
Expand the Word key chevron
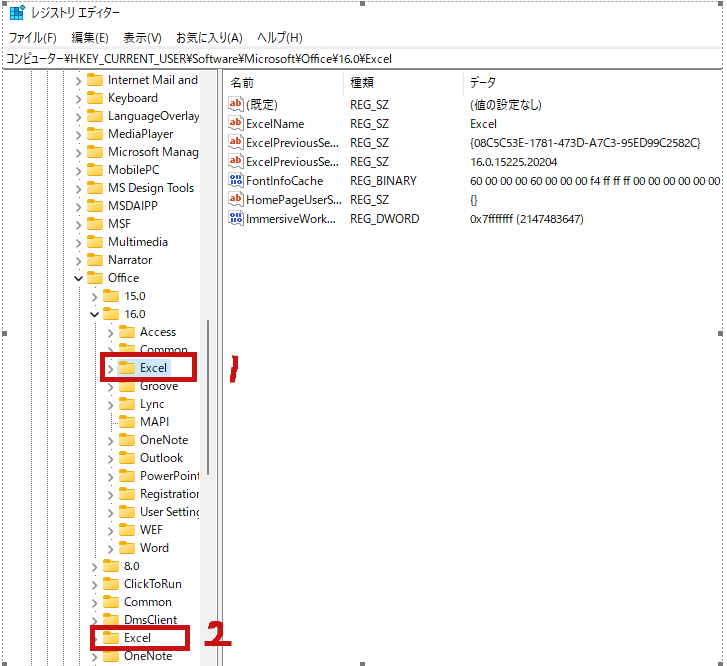[110, 549]
